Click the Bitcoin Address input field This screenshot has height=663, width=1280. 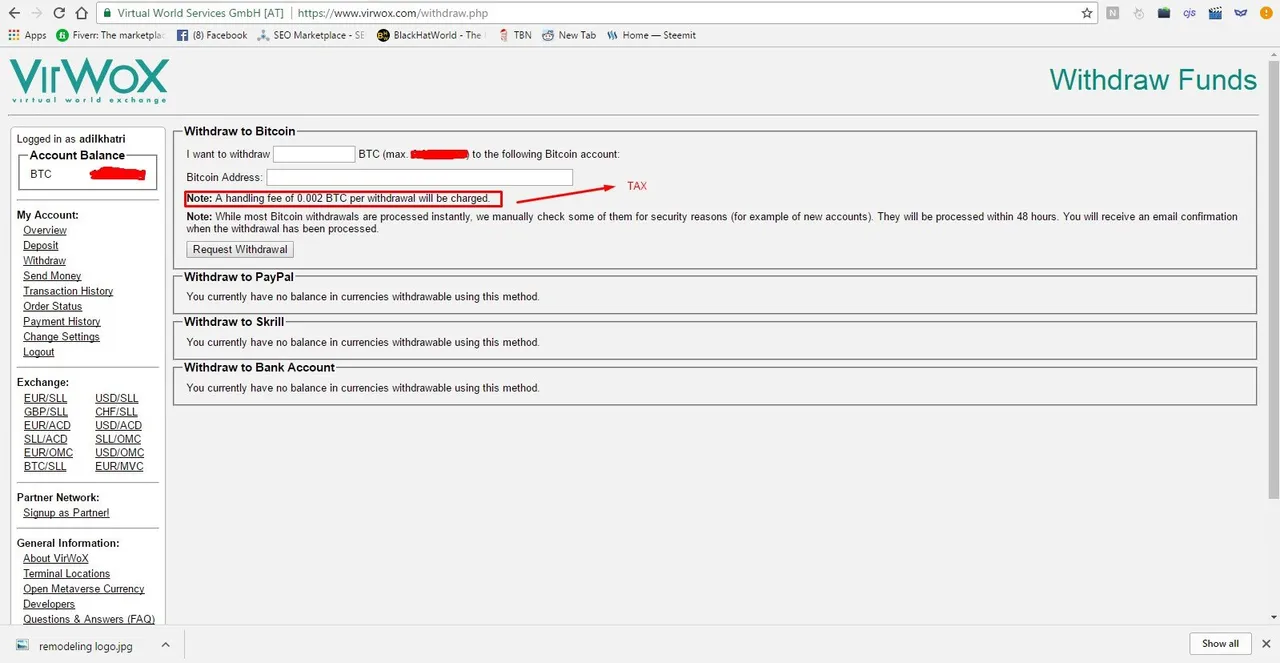[420, 177]
